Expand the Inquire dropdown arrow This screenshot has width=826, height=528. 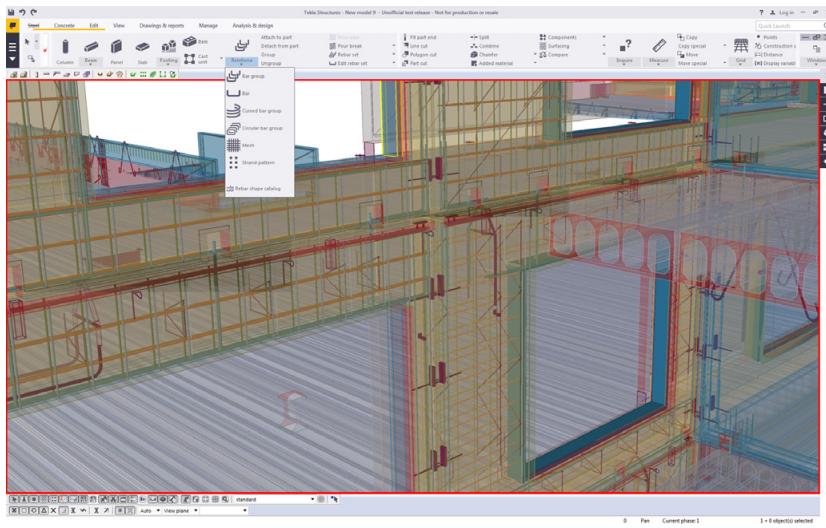tap(625, 65)
